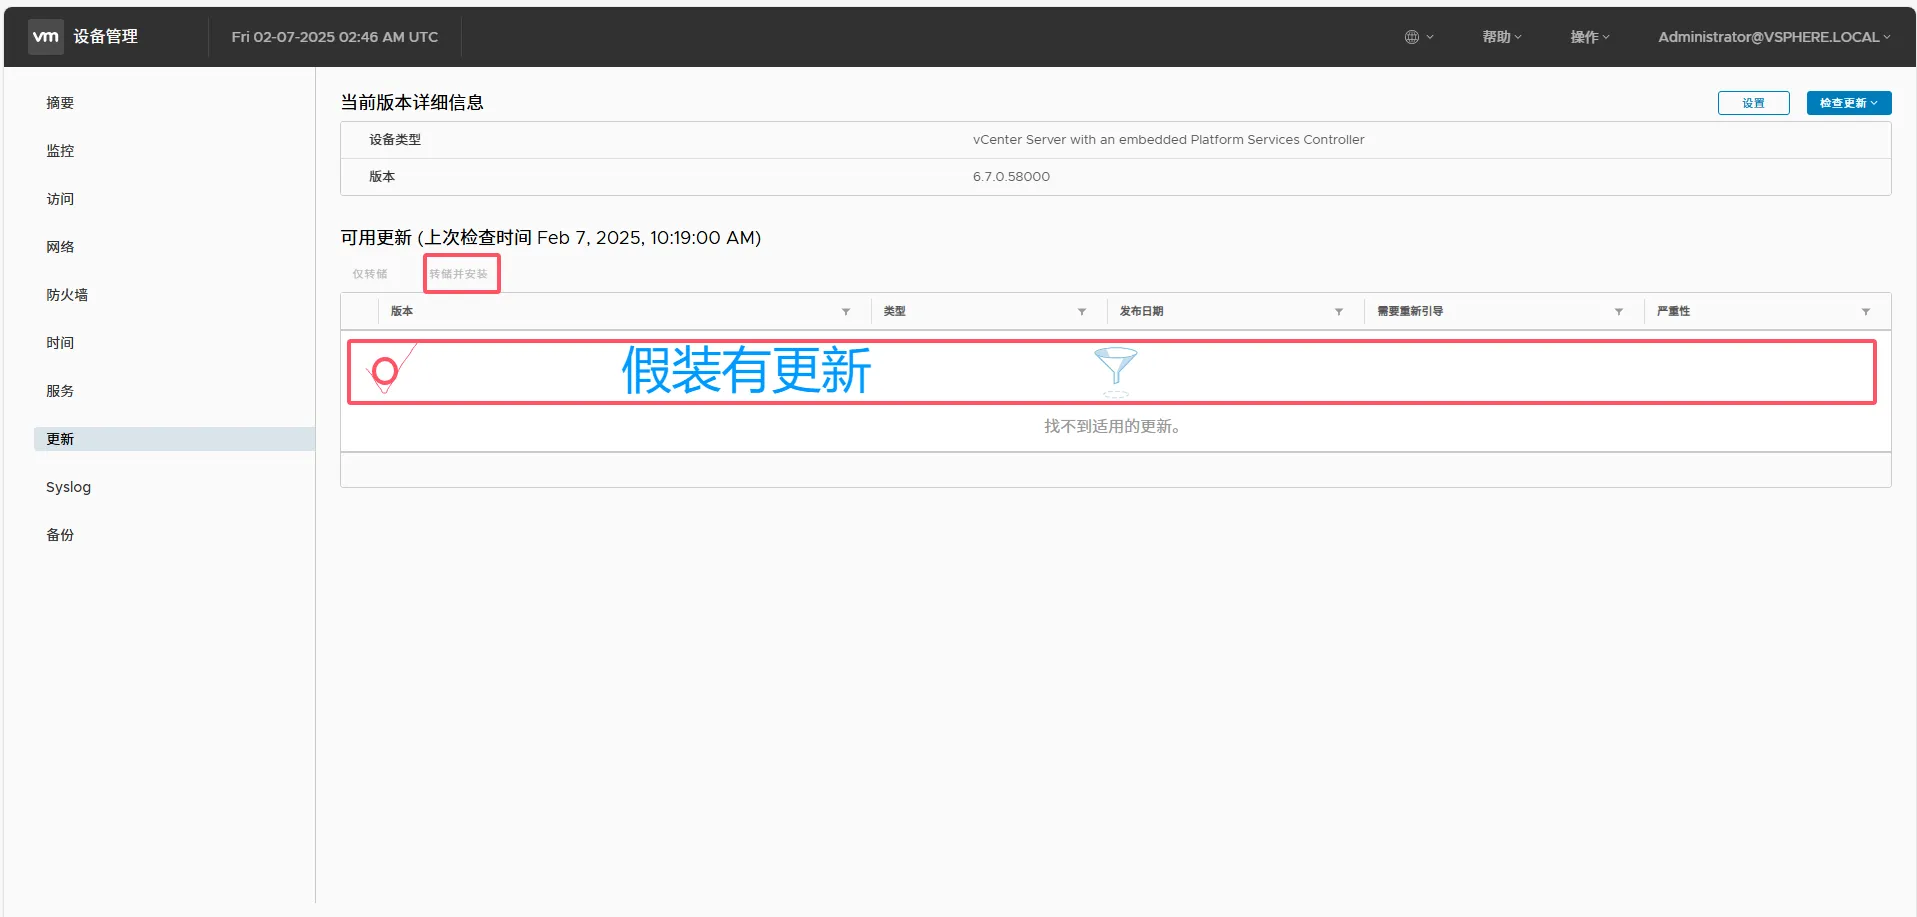Go to the 服务 services page
This screenshot has height=917, width=1917.
(x=60, y=391)
